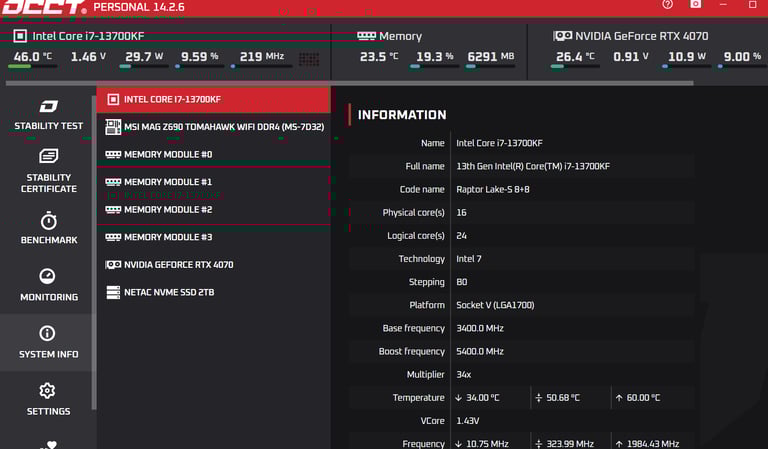
Task: Select NVIDIA GeForce RTX 4070 entry
Action: 214,264
